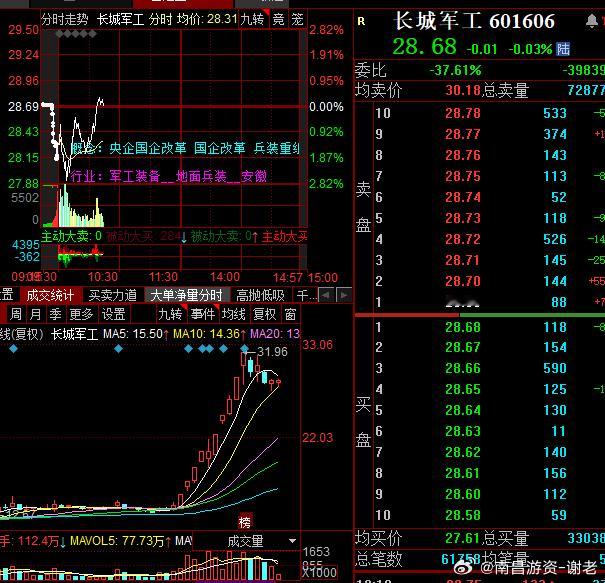Click the 窗 window button on K-line toolbar
The height and width of the screenshot is (583, 605).
(x=290, y=314)
